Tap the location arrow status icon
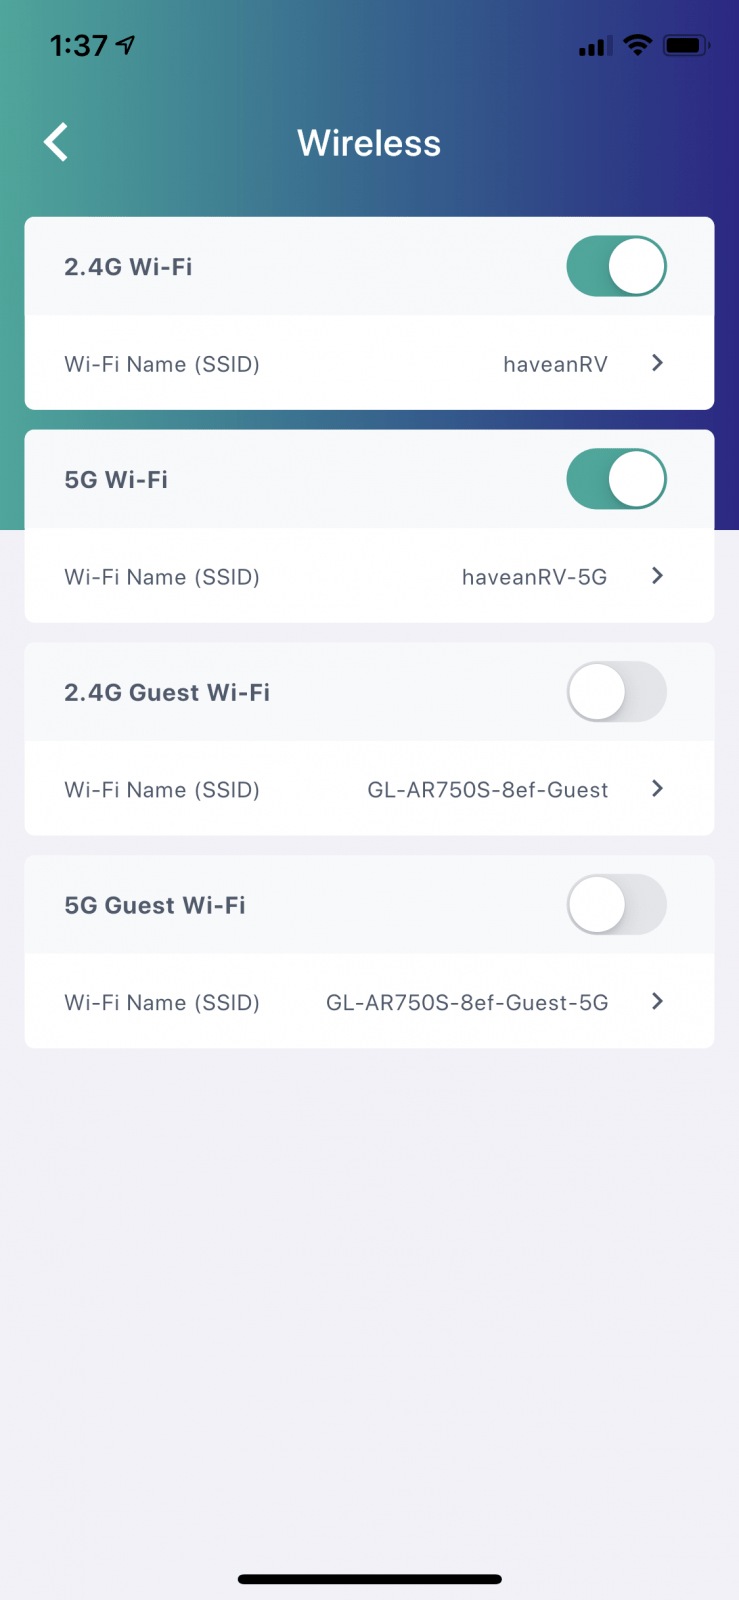The width and height of the screenshot is (739, 1600). 125,45
